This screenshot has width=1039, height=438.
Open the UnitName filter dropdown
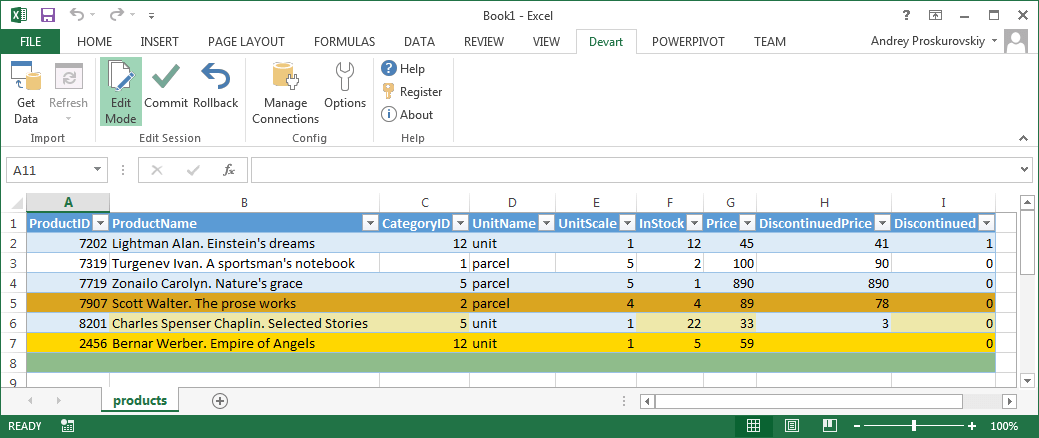[546, 223]
